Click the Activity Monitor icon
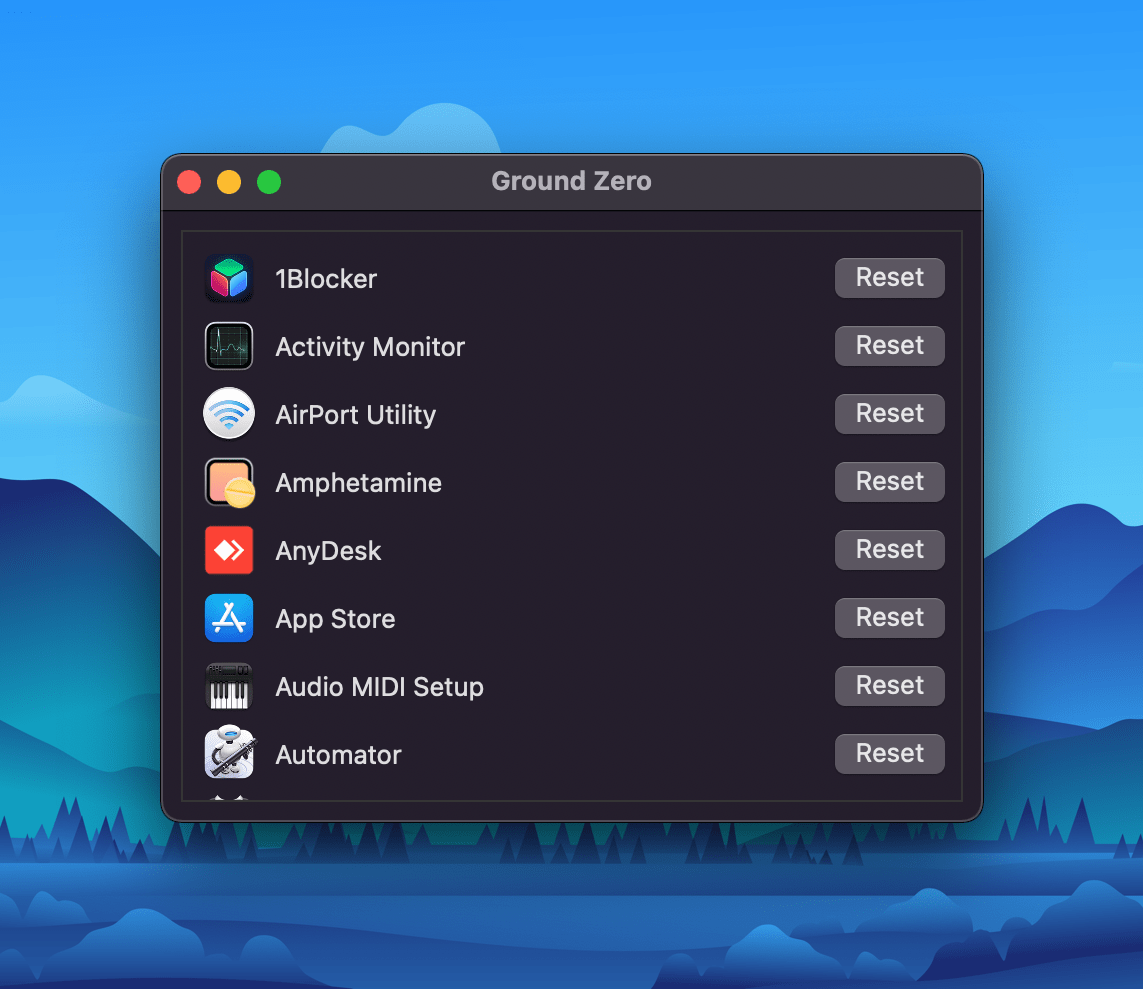 click(x=229, y=346)
